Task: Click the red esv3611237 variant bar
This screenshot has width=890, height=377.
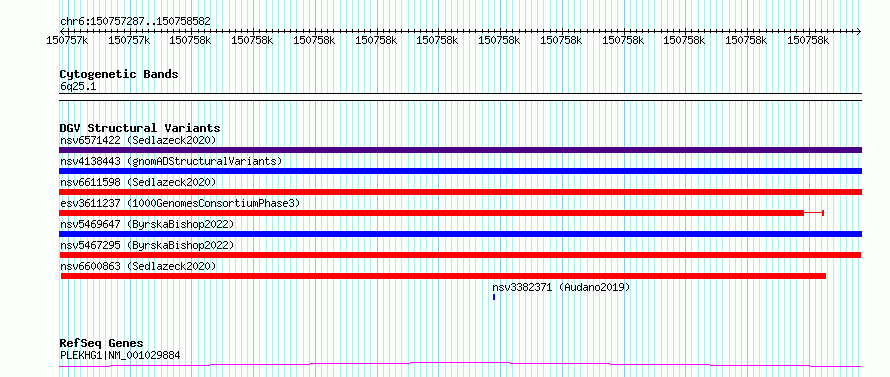Action: [x=431, y=213]
